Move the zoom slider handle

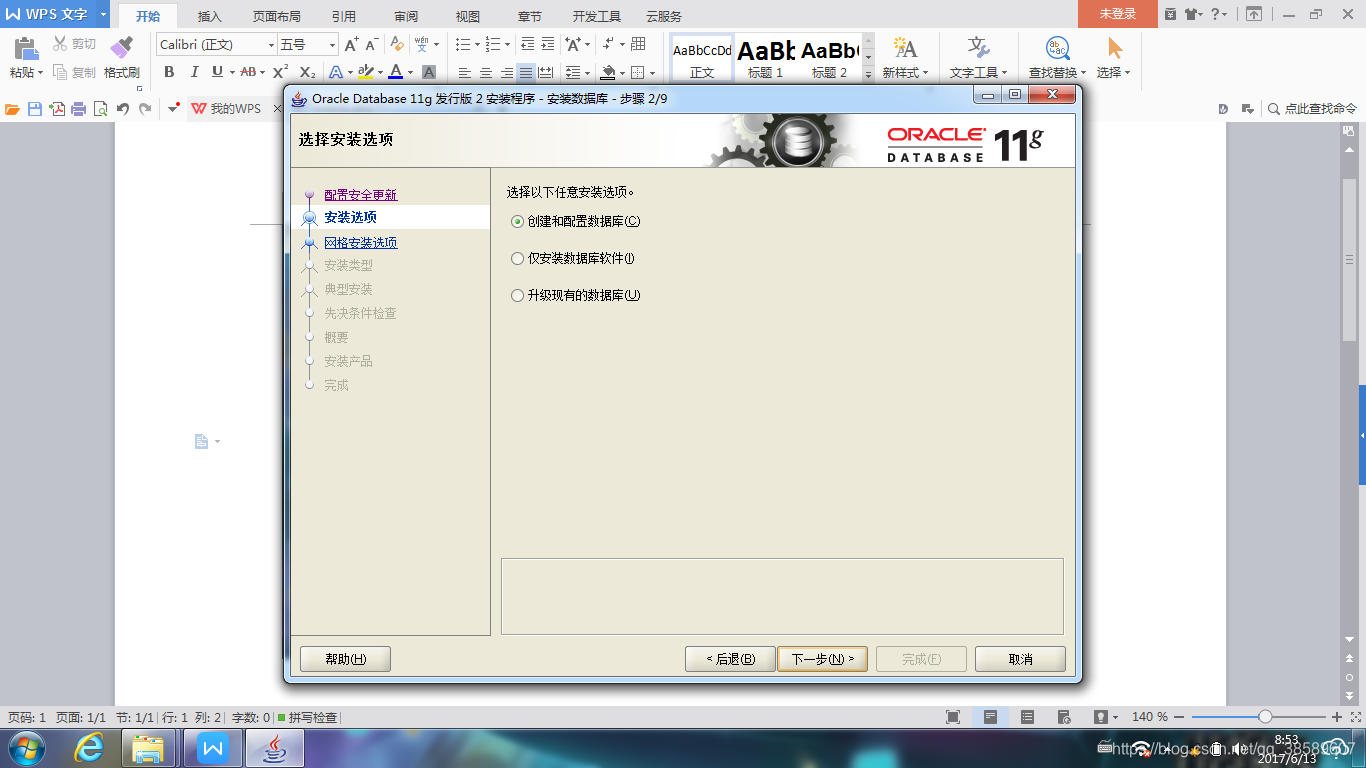(1265, 717)
